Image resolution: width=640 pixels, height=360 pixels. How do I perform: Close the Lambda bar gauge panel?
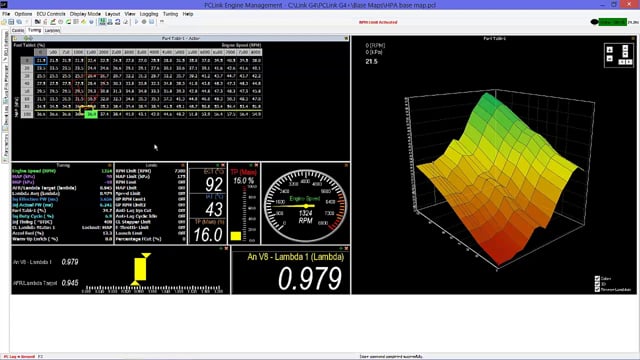(226, 248)
